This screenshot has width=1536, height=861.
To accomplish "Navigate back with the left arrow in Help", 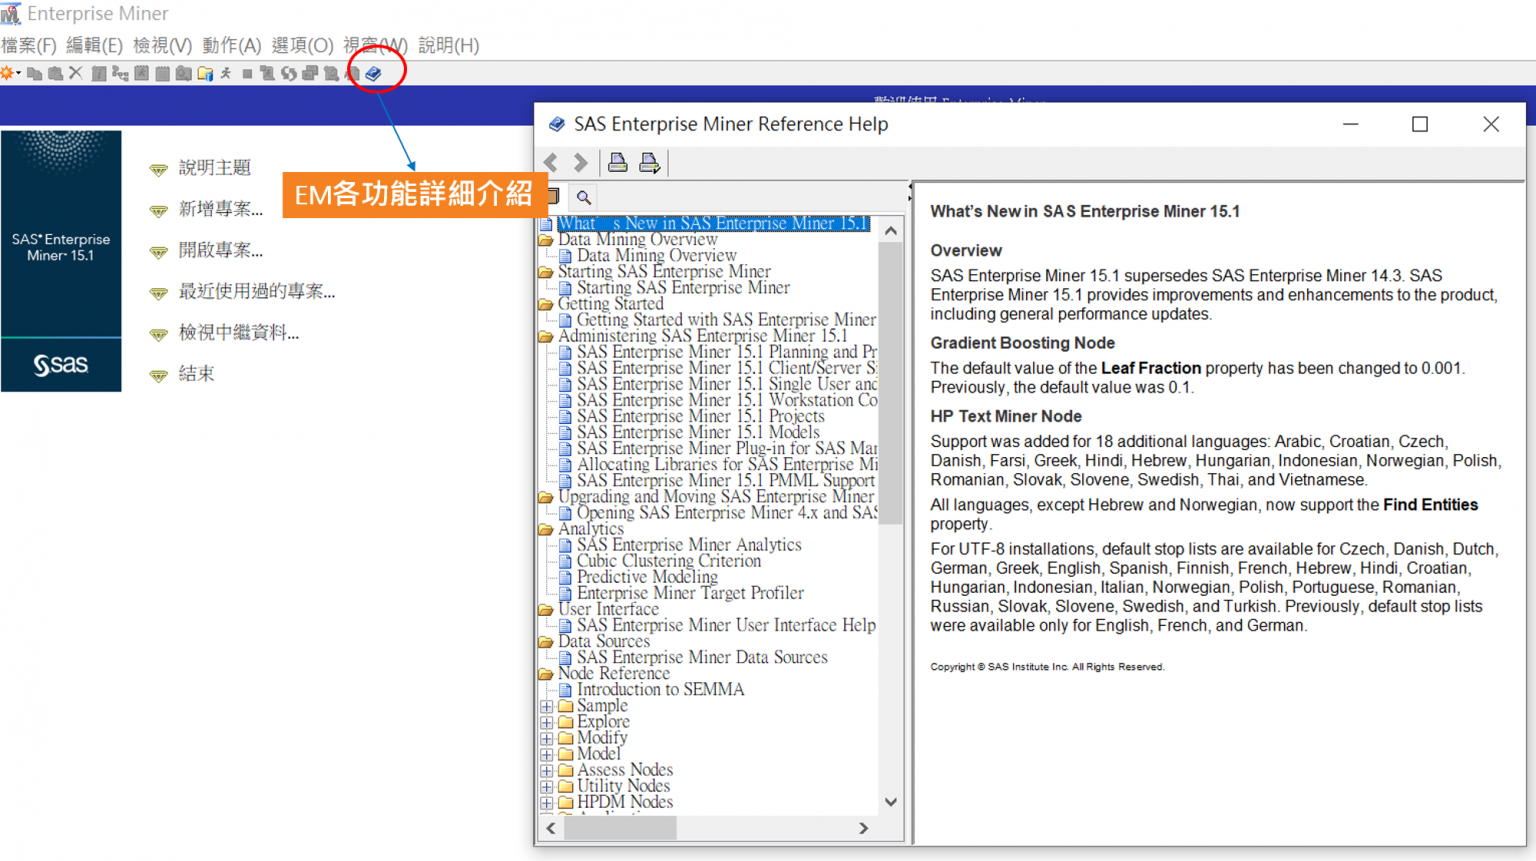I will pos(550,162).
